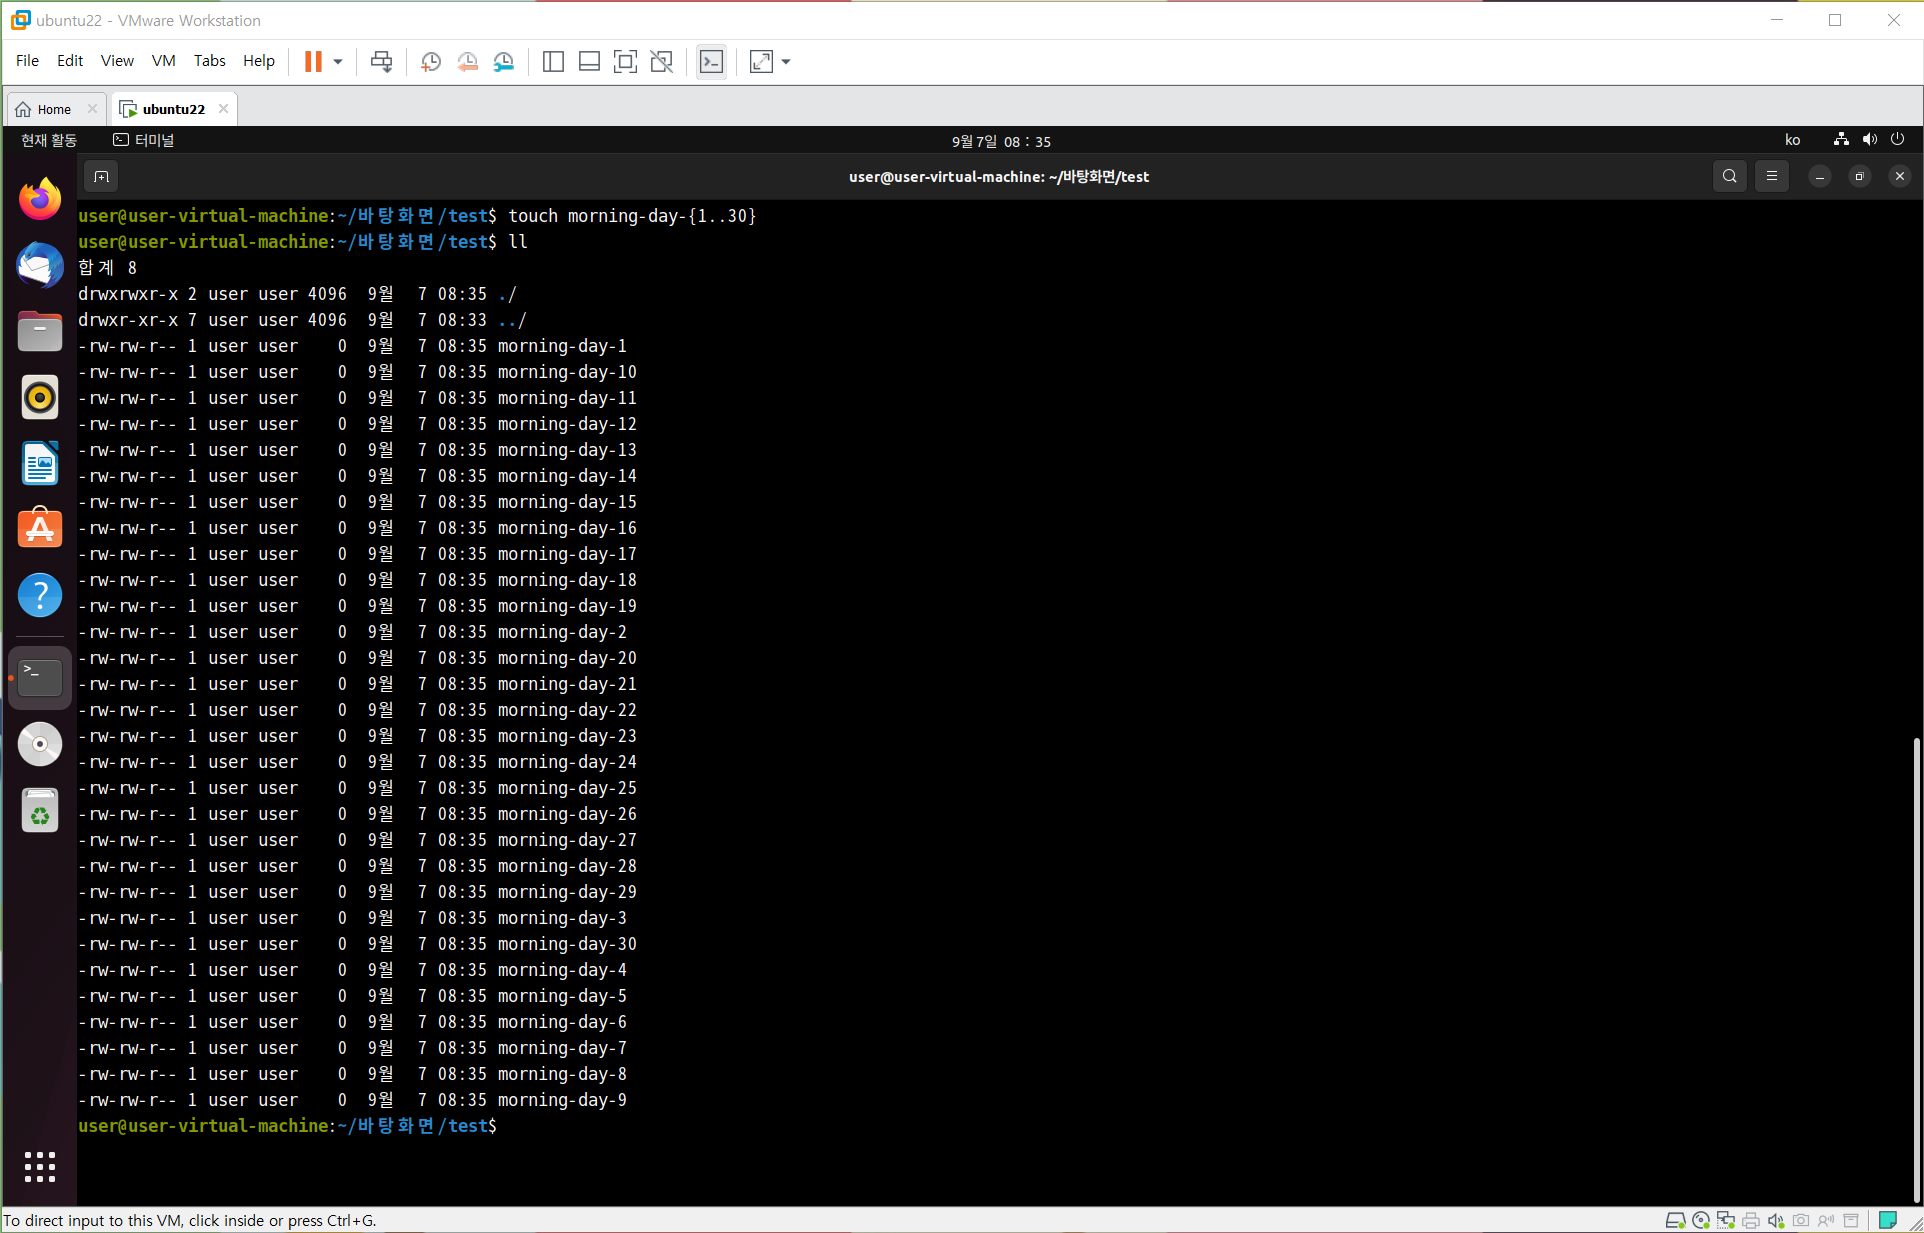Image resolution: width=1924 pixels, height=1233 pixels.
Task: Open the new terminal tab button
Action: [x=101, y=176]
